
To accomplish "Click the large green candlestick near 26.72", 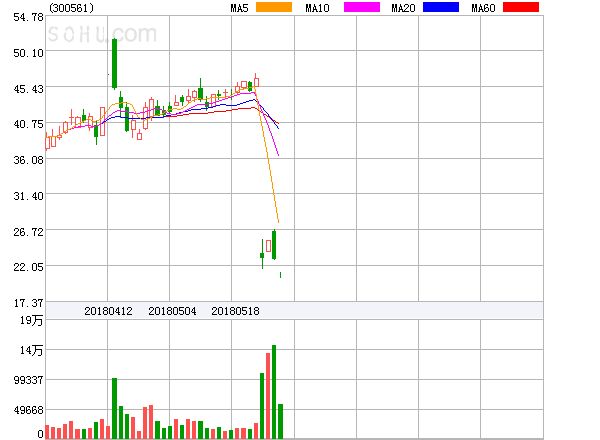I will click(274, 245).
